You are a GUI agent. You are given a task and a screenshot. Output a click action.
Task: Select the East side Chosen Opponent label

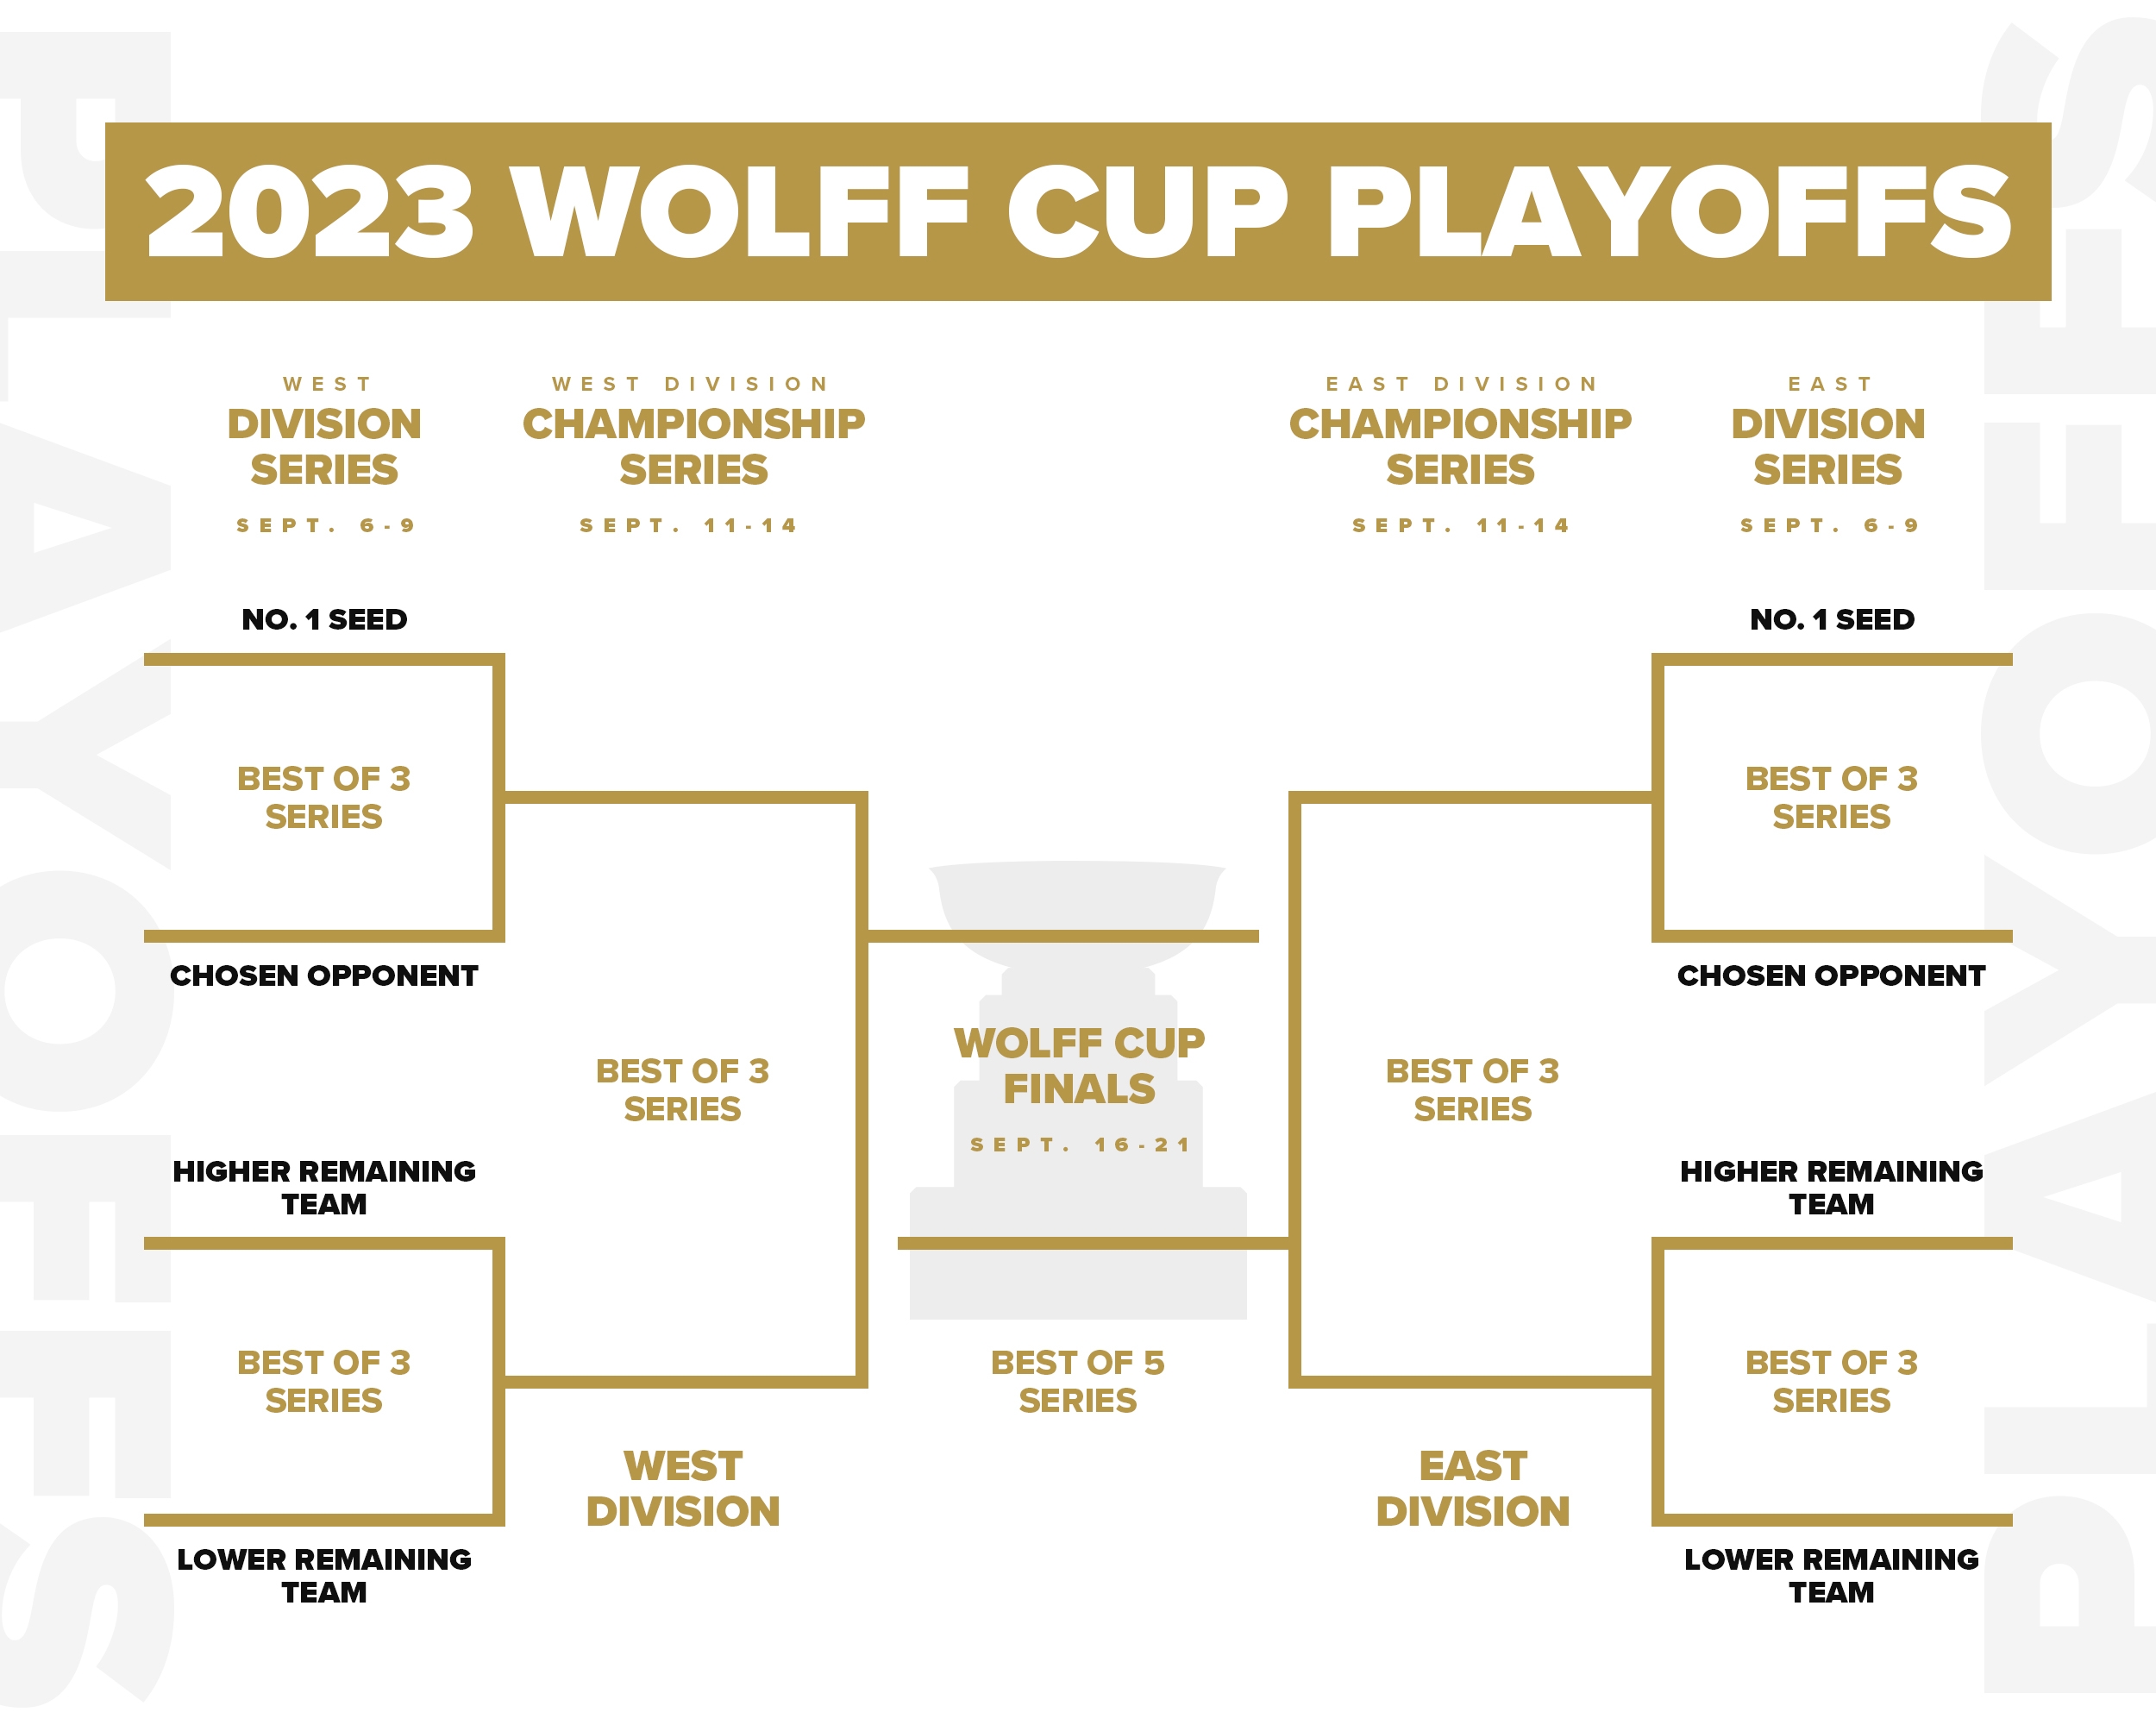(1831, 976)
